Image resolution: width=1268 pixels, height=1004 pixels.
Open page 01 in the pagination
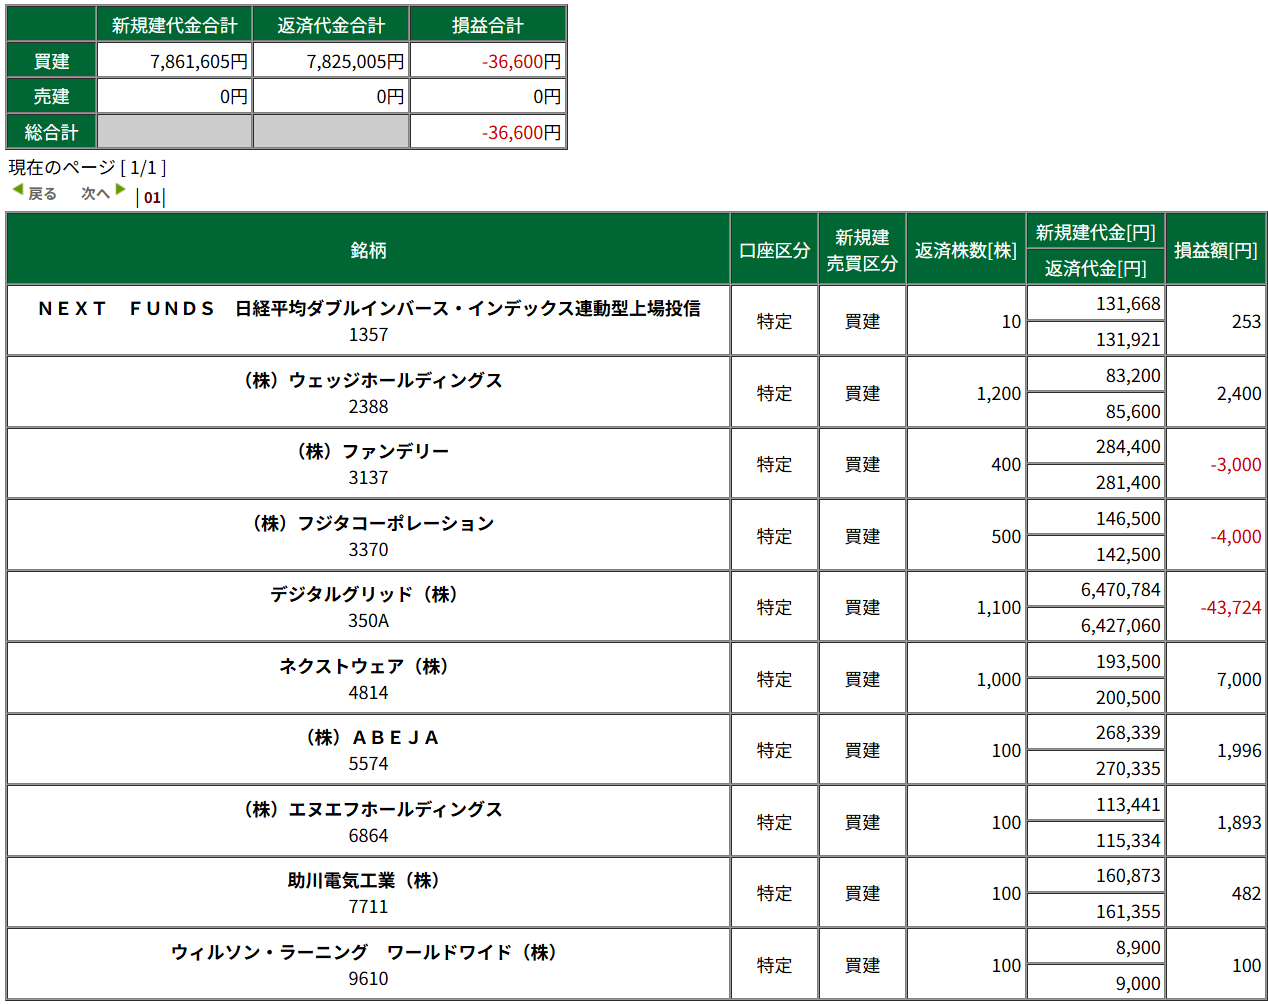(x=152, y=198)
